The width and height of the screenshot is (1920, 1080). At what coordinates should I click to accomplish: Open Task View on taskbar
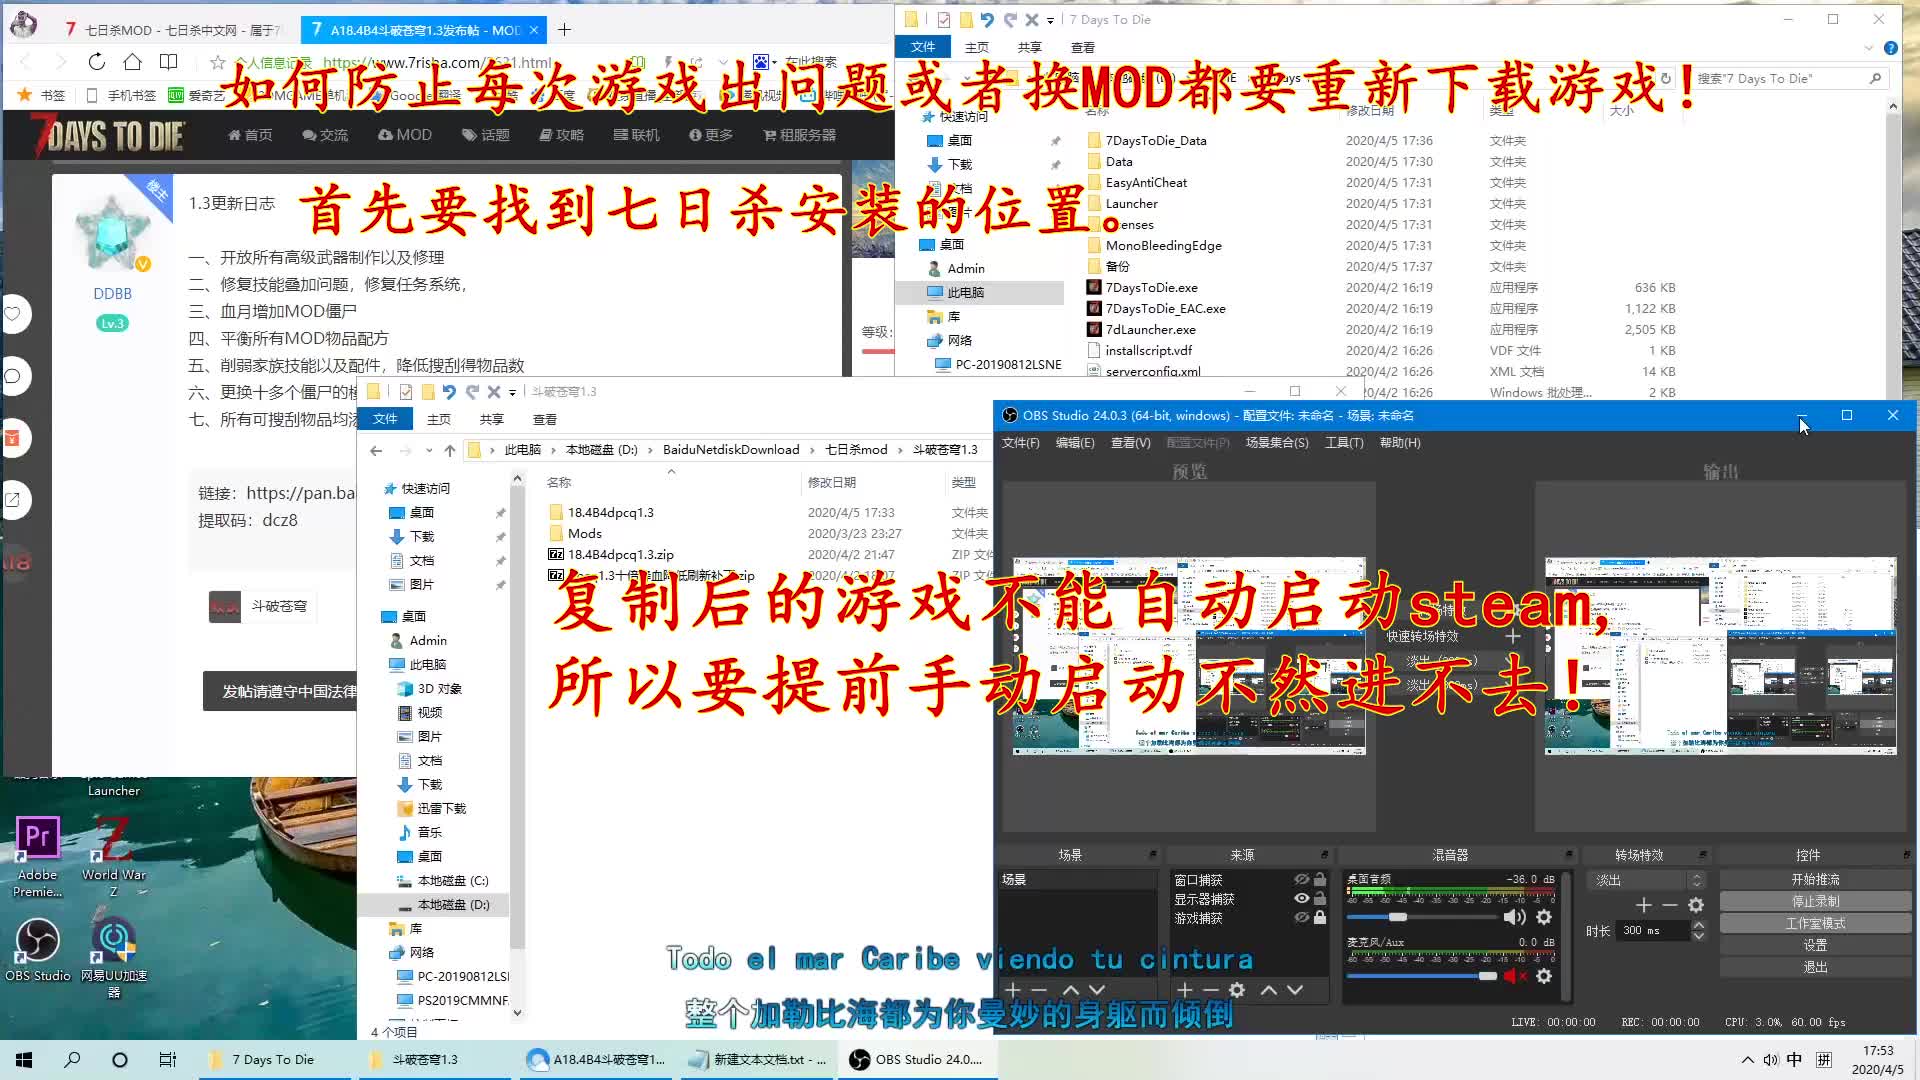click(x=168, y=1059)
